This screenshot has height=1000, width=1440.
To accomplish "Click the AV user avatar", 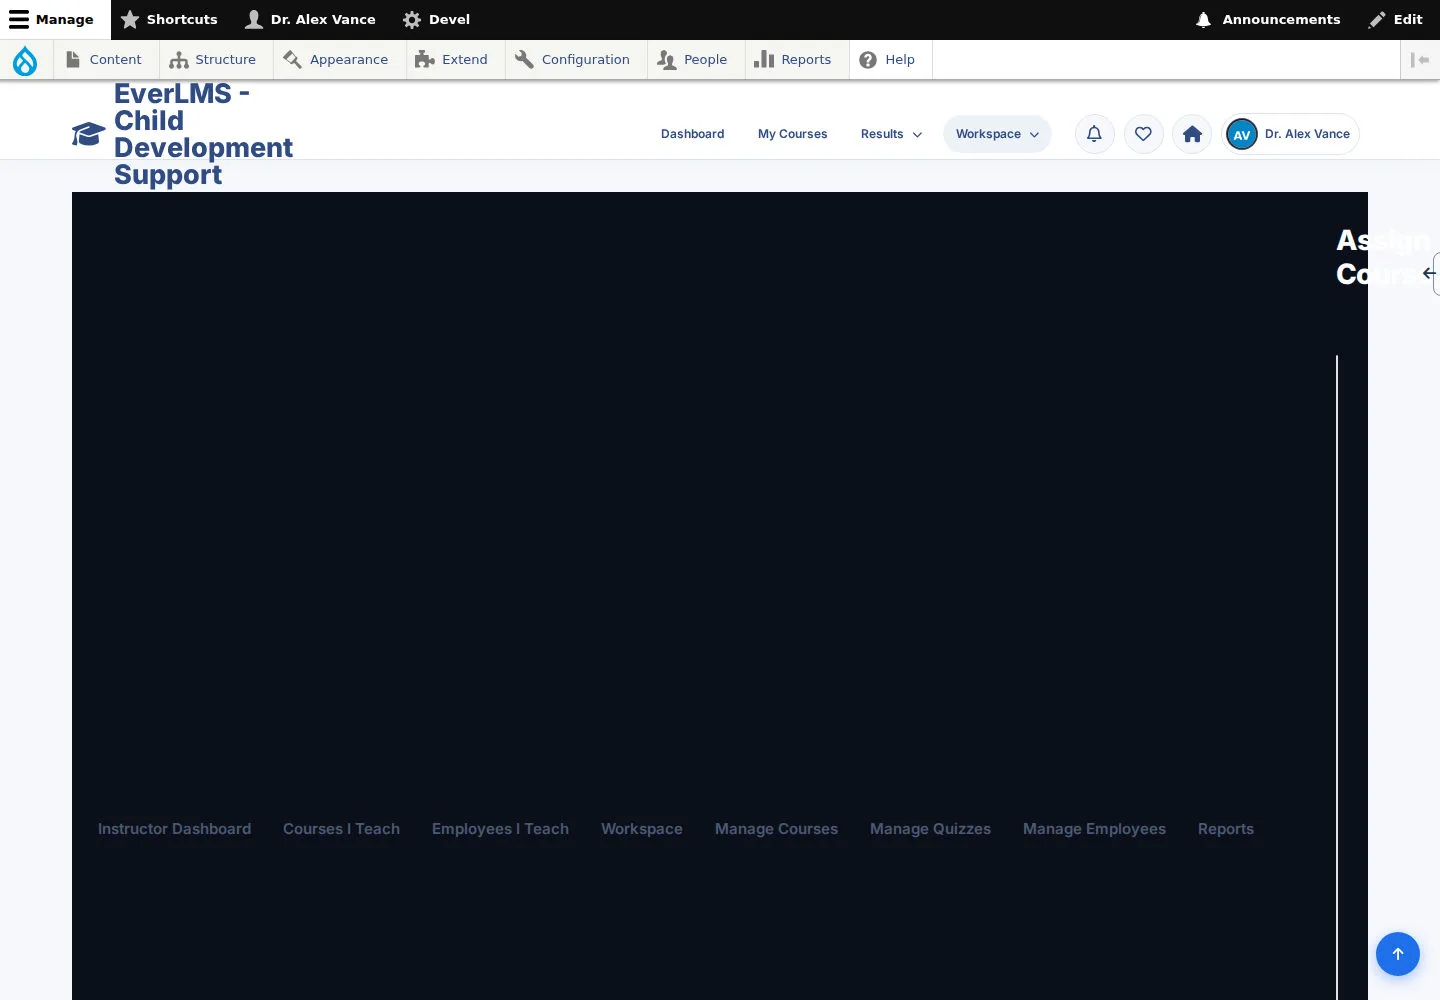I will point(1242,134).
